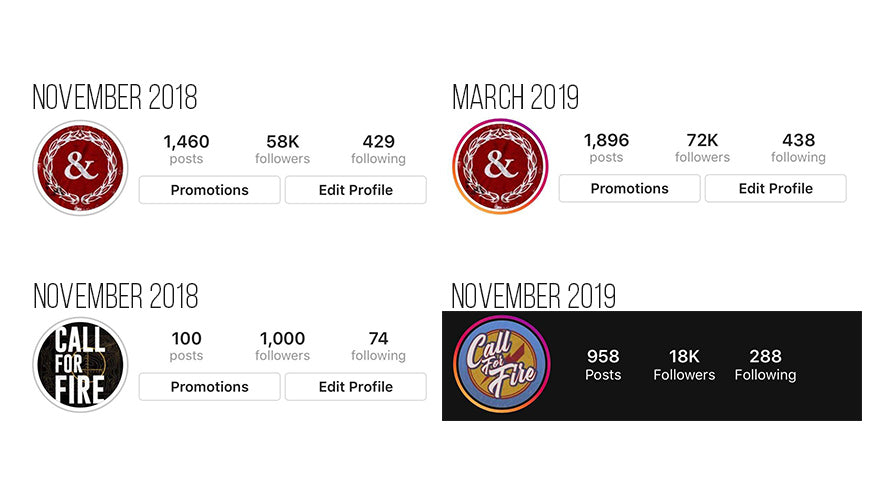Open the 72K followers count
This screenshot has width=883, height=496.
pyautogui.click(x=702, y=148)
